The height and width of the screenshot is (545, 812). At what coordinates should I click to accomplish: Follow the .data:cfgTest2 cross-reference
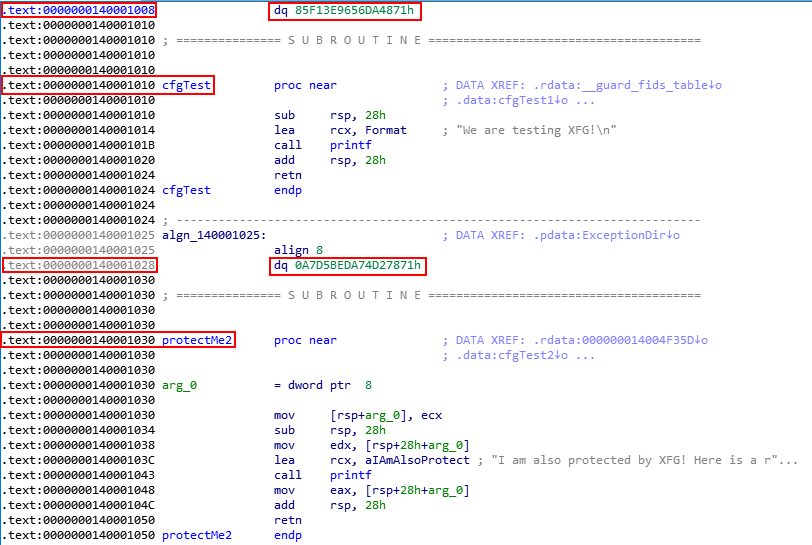click(x=512, y=355)
